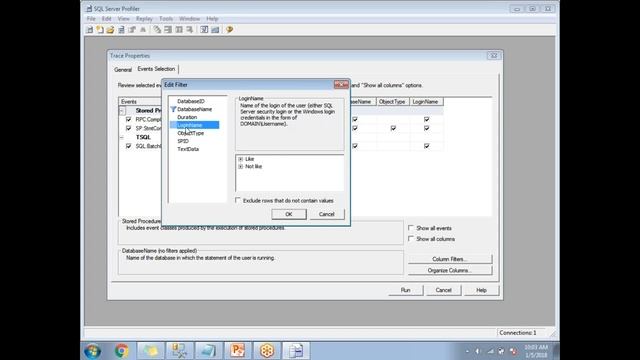Expand the Not like filter node
This screenshot has height=360, width=640.
[x=240, y=167]
